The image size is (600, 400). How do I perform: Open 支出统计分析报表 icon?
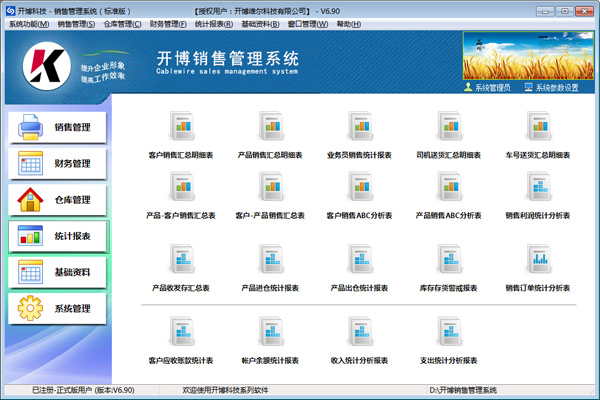pyautogui.click(x=450, y=331)
